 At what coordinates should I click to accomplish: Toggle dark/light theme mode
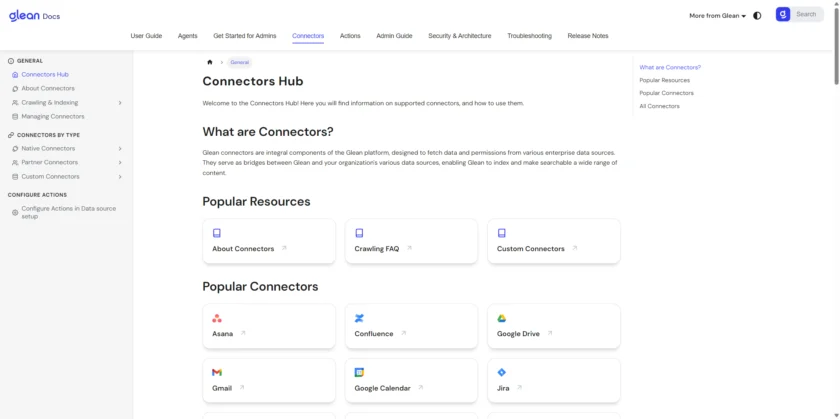click(757, 15)
